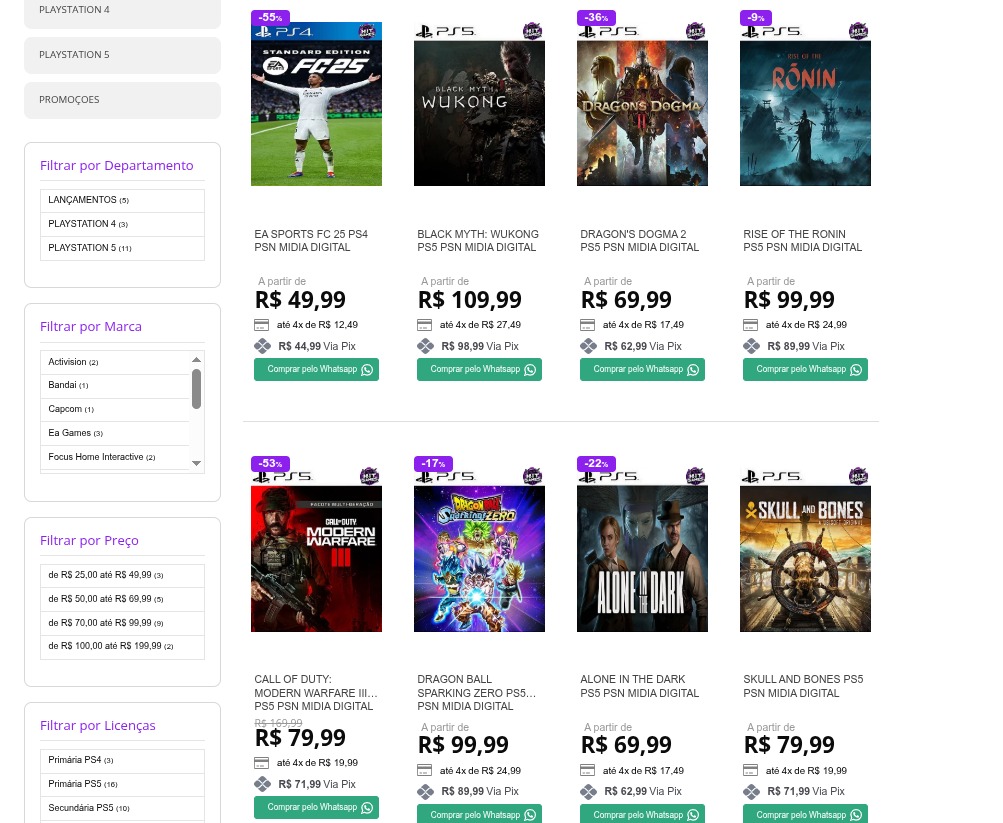Screen dimensions: 1003x823
Task: Click WhatsApp icon on EA Sports FC 25 button
Action: (x=367, y=370)
